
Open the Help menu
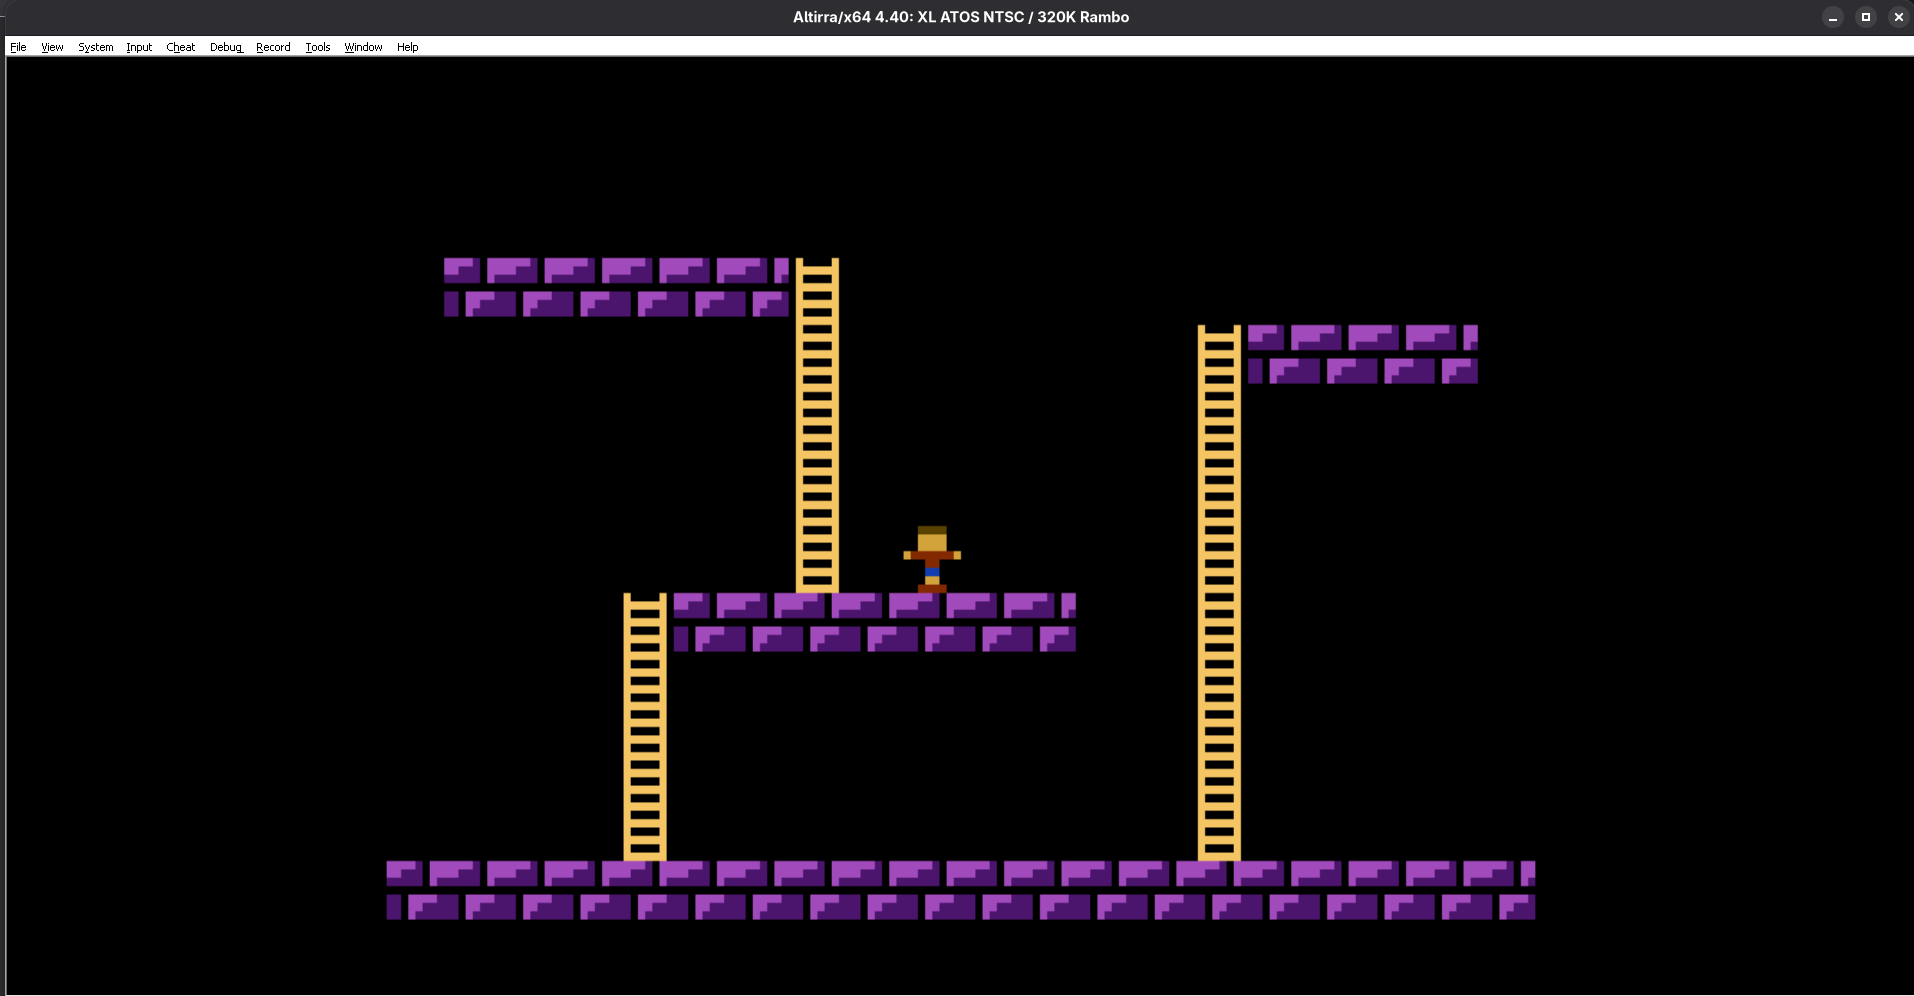tap(407, 47)
